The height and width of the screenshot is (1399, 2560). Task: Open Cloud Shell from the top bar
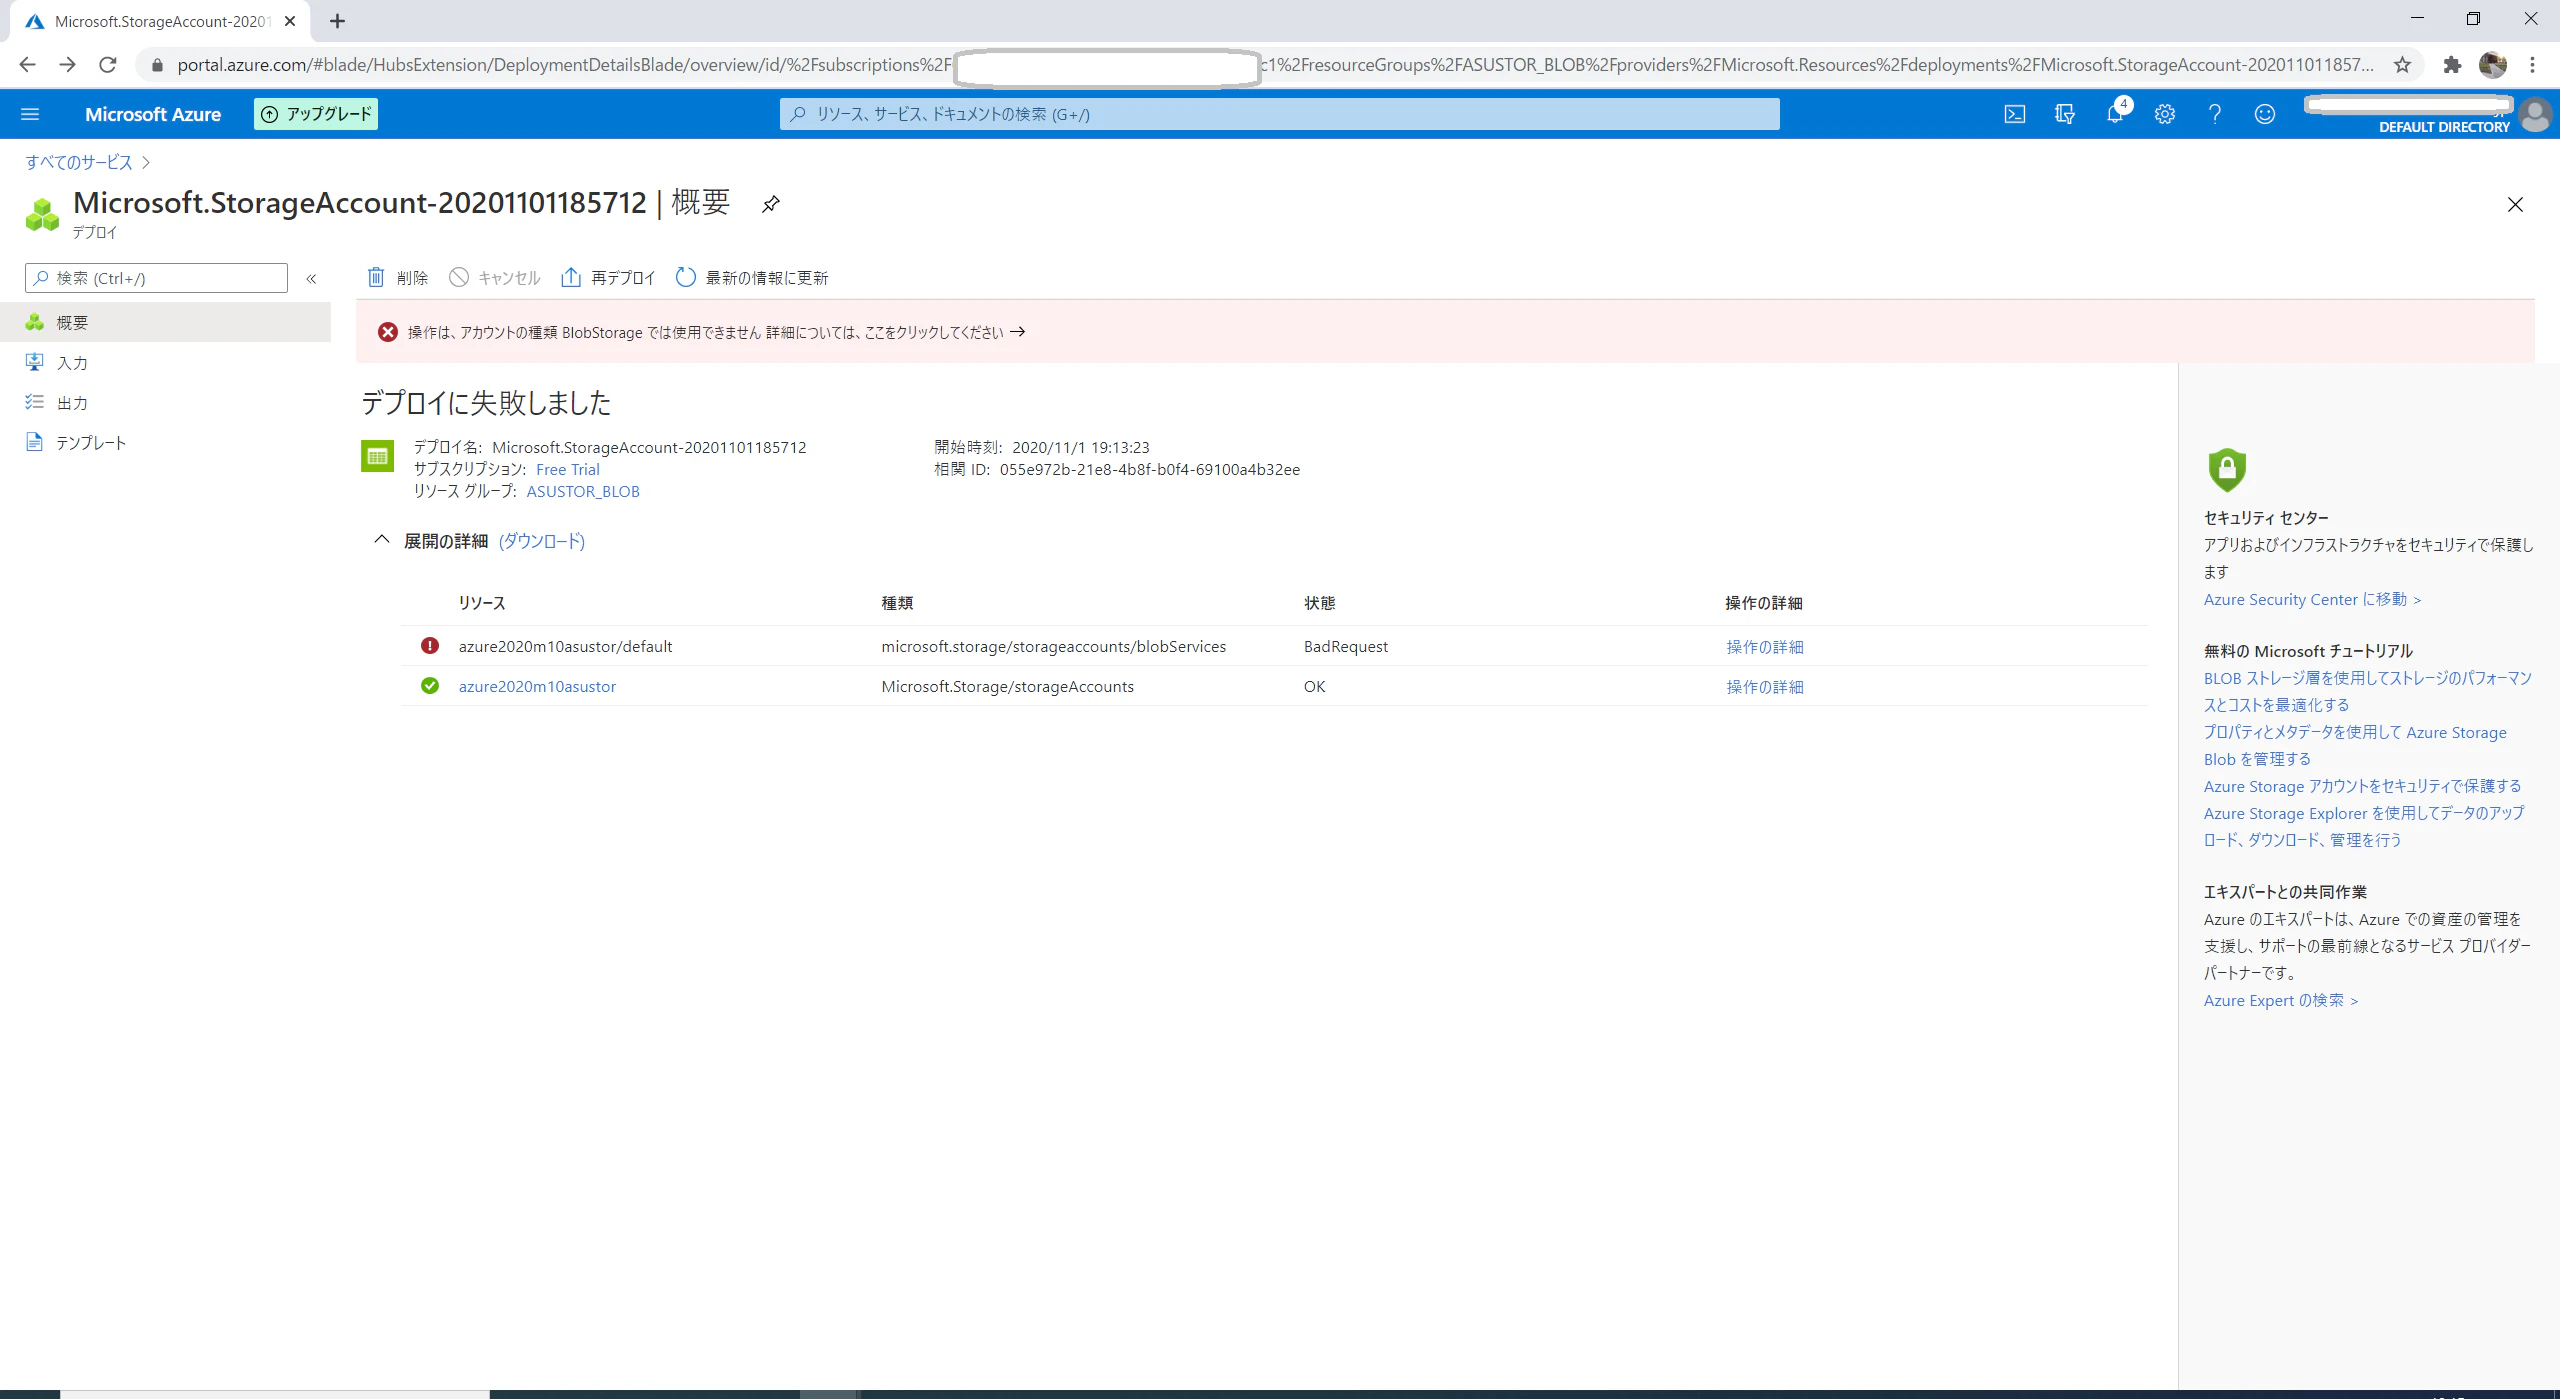pos(2015,114)
